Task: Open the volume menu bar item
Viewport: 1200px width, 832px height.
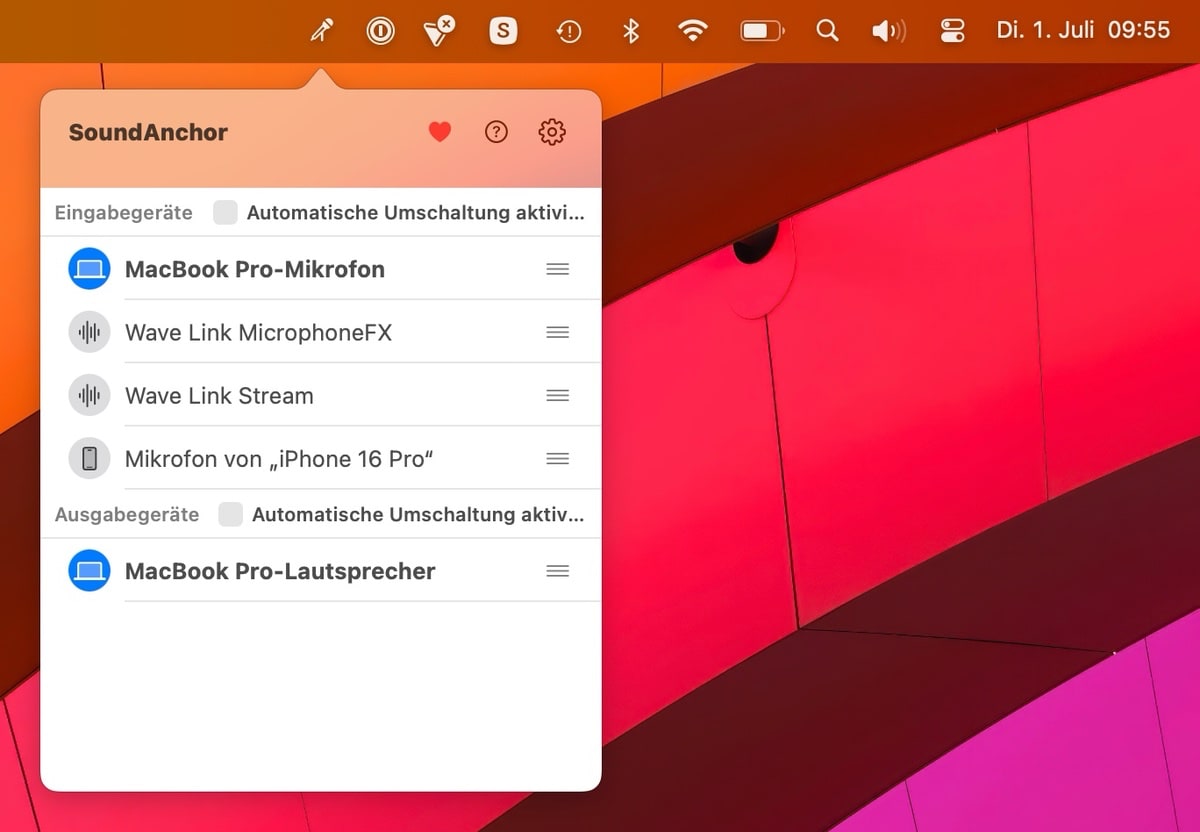Action: [x=888, y=31]
